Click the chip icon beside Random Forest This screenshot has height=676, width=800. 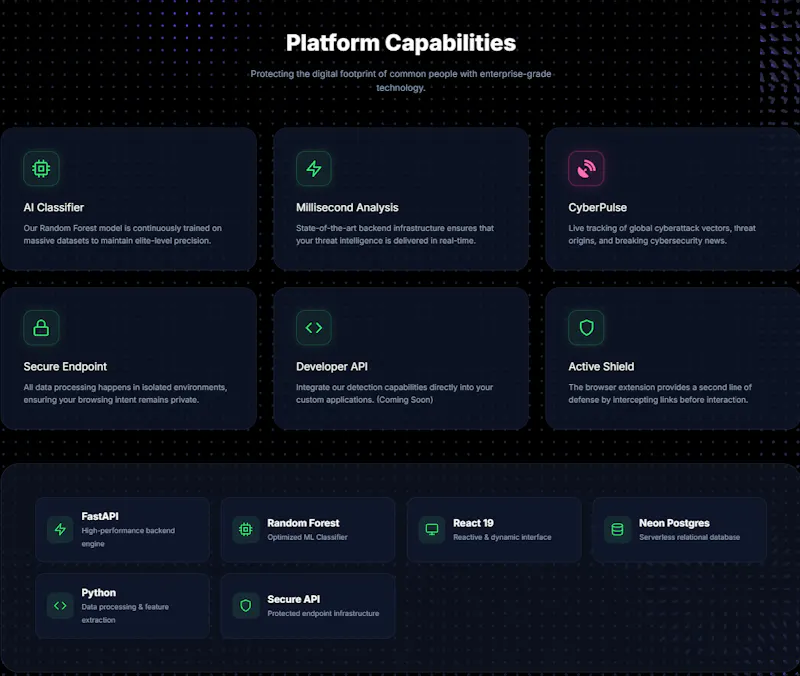coord(246,530)
